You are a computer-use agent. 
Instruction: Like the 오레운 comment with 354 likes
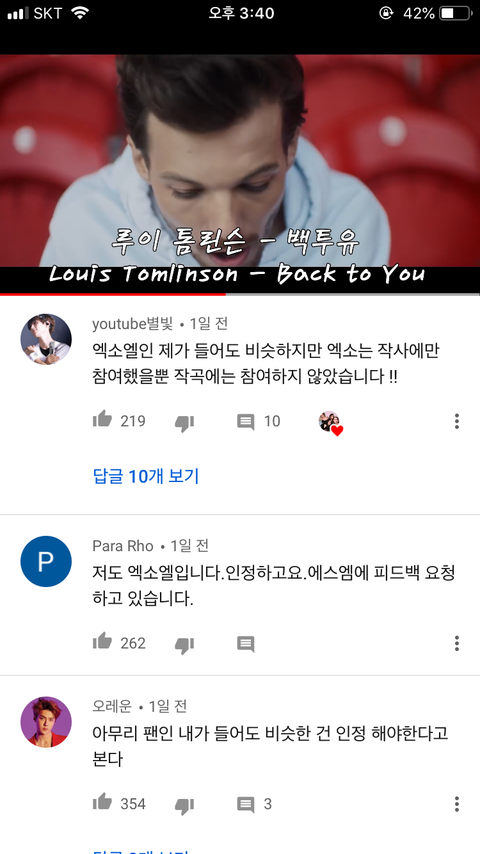tap(102, 802)
